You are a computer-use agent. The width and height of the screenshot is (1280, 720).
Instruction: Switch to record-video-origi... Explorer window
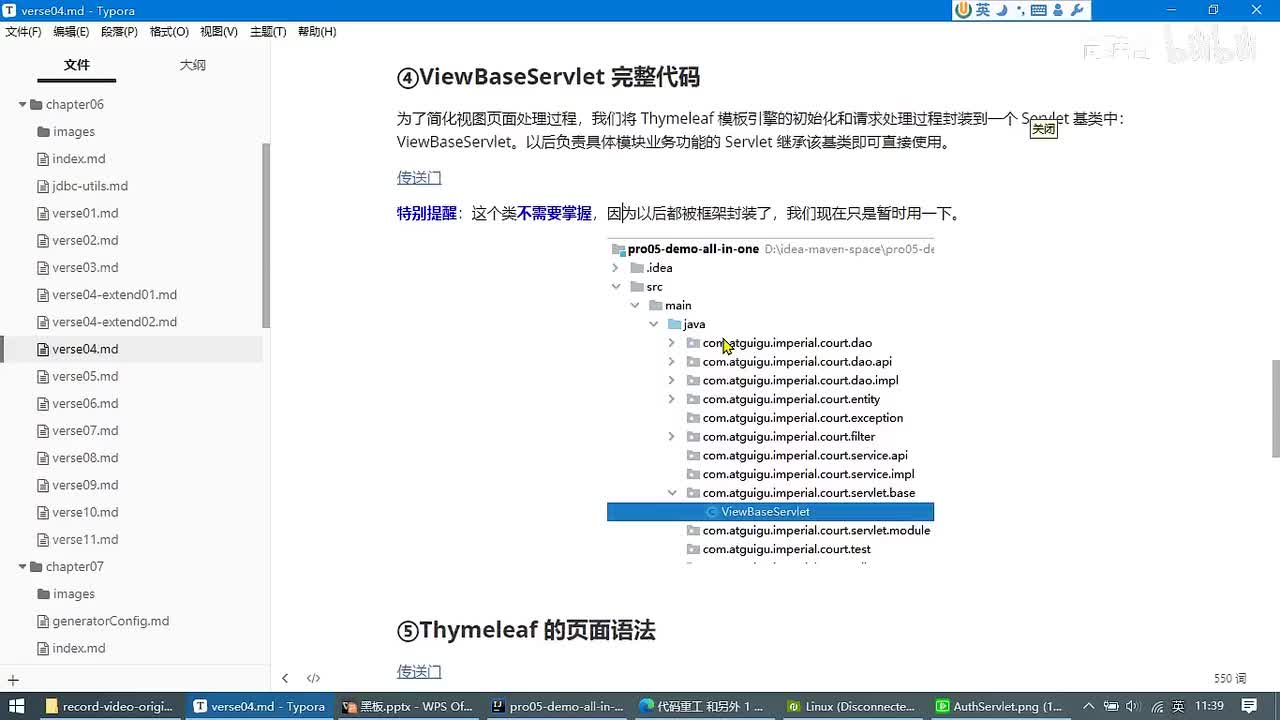(x=110, y=706)
